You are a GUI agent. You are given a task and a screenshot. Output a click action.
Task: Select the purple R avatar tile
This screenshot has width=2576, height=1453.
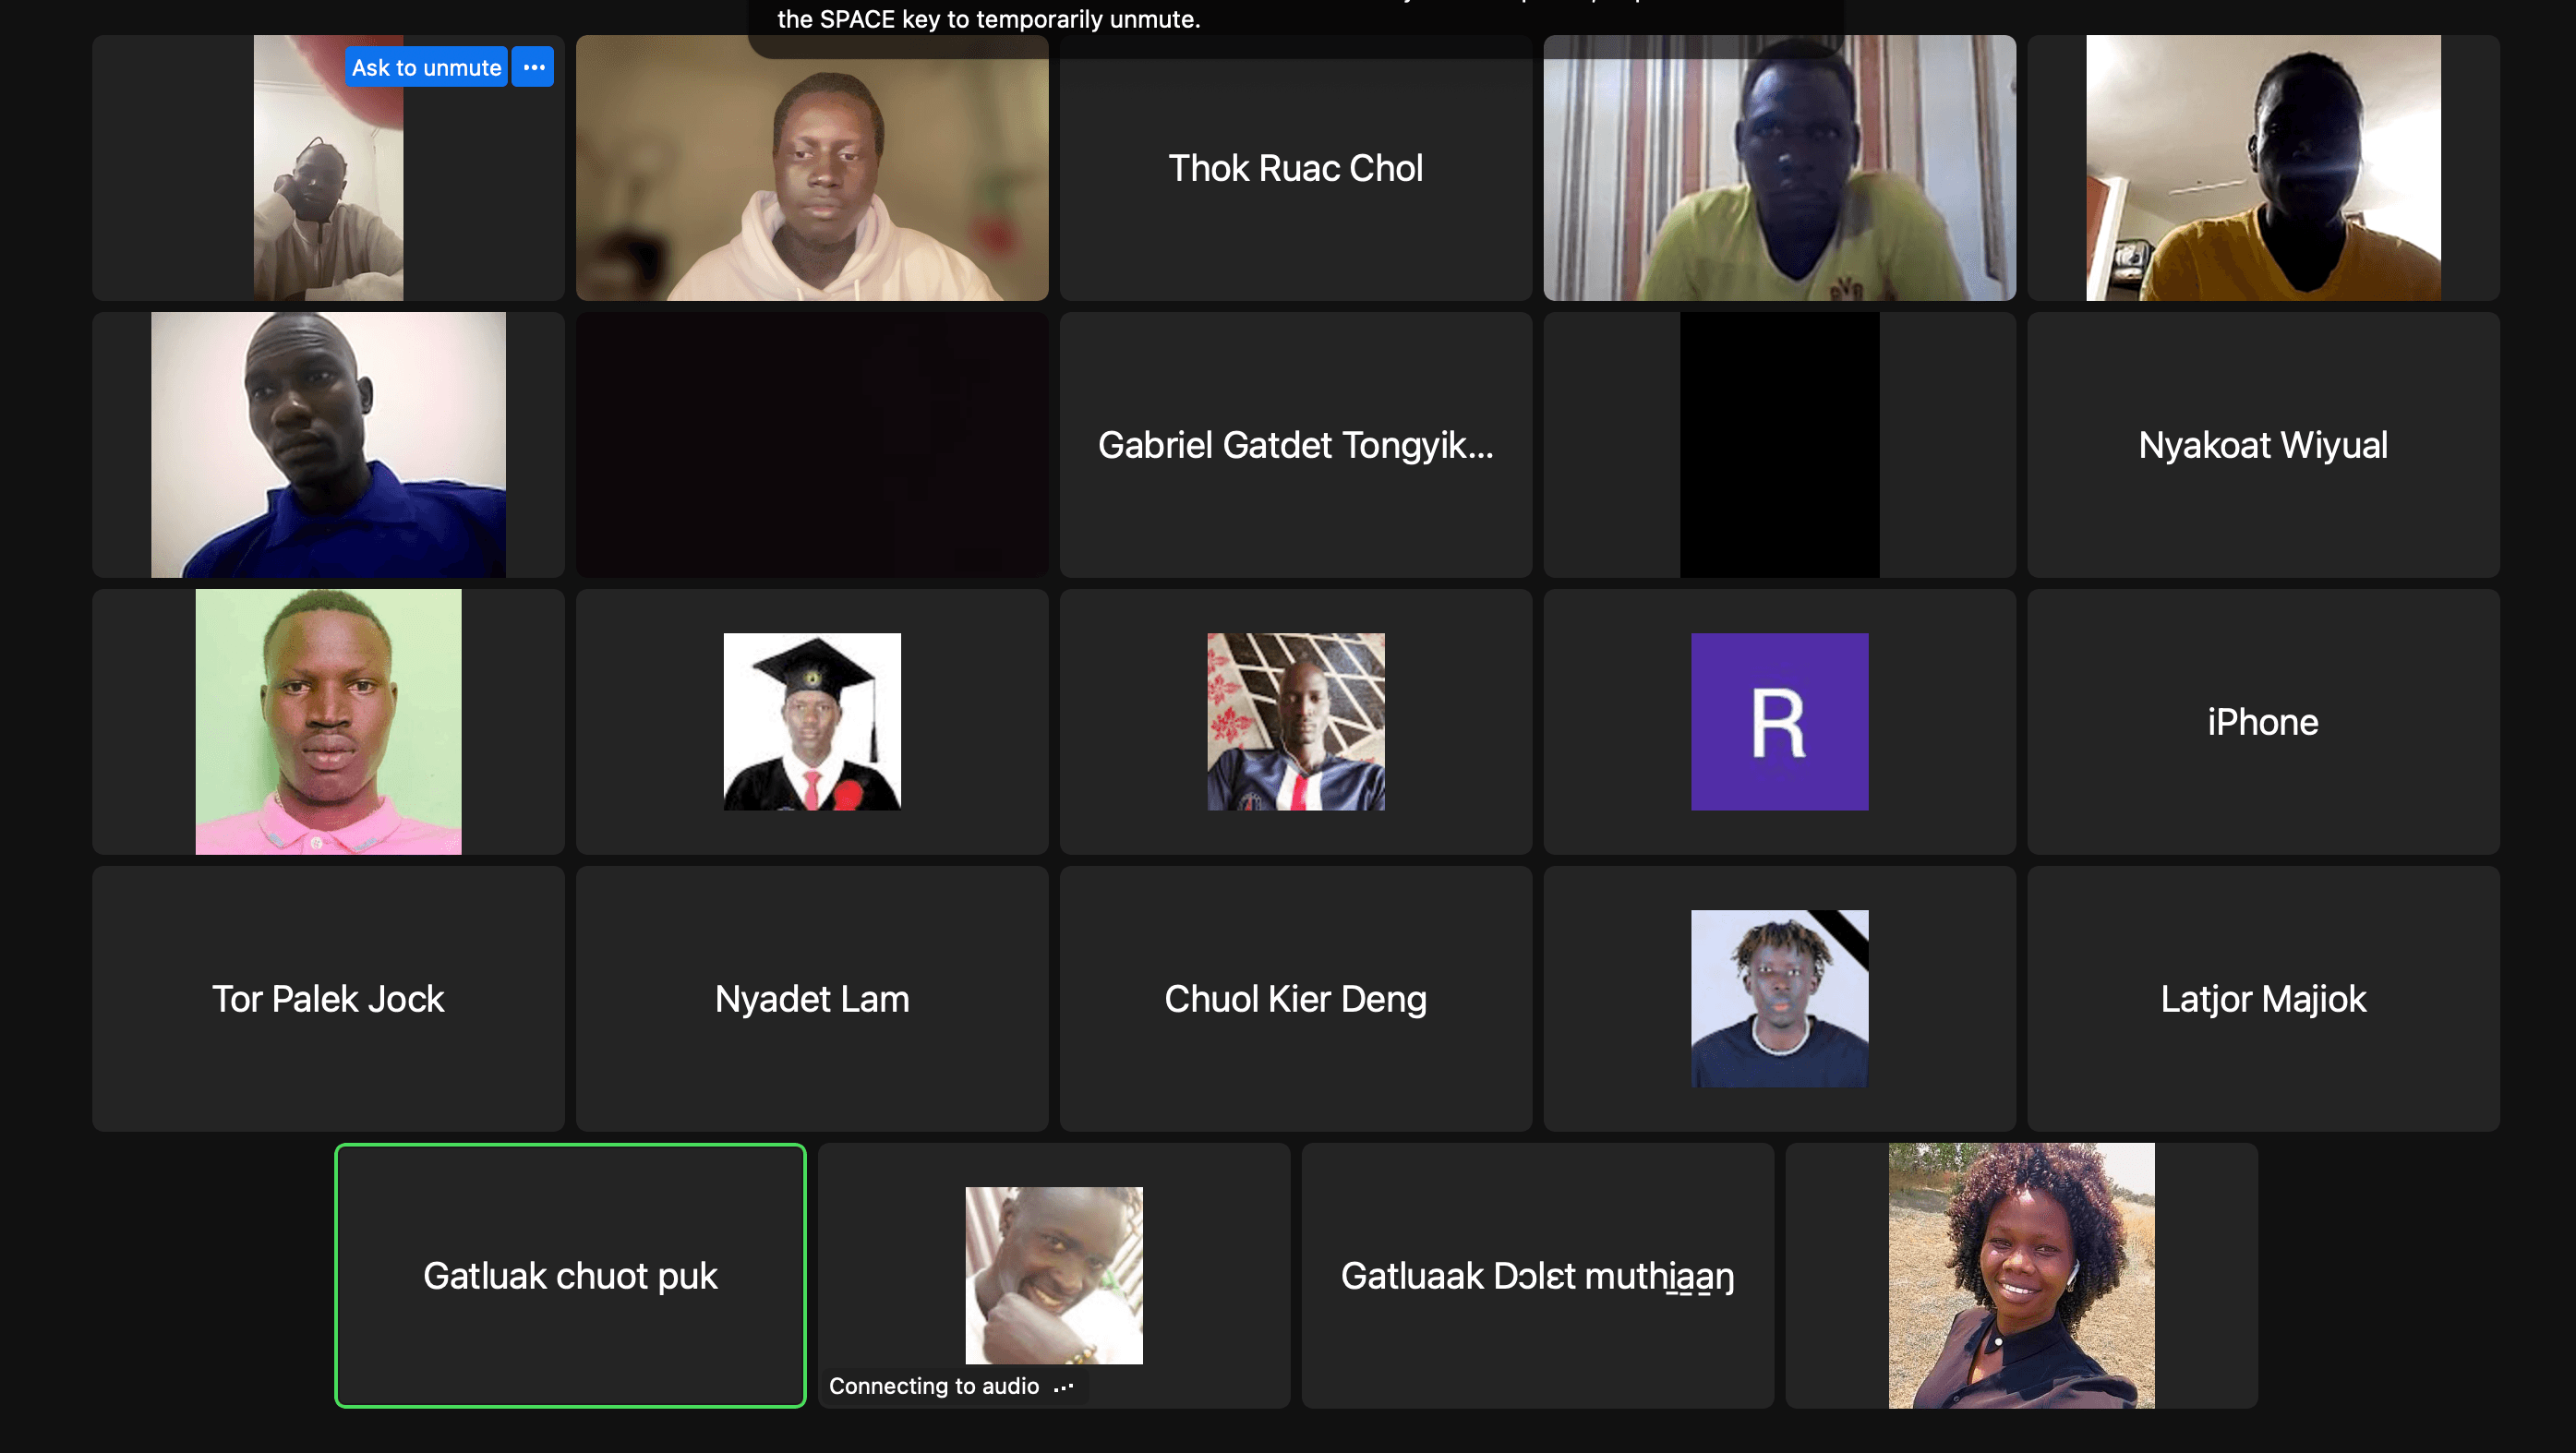[x=1779, y=721]
